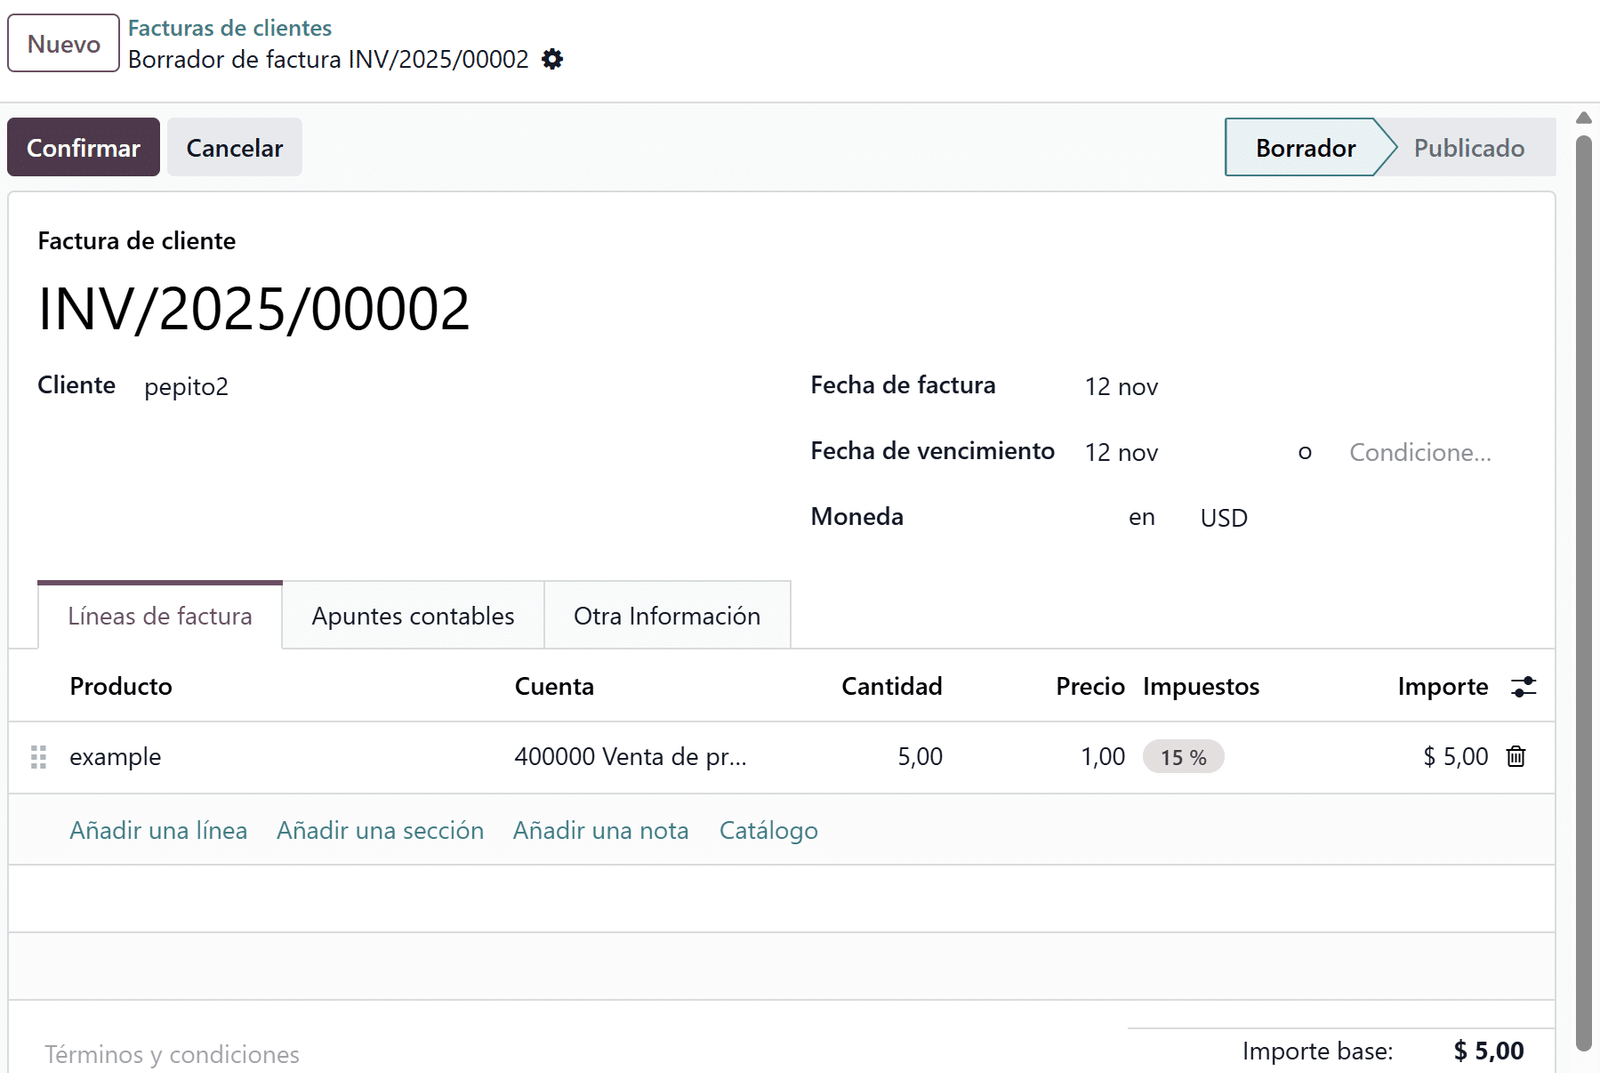Edit the Términos y condiciones field
The image size is (1600, 1073).
click(172, 1053)
